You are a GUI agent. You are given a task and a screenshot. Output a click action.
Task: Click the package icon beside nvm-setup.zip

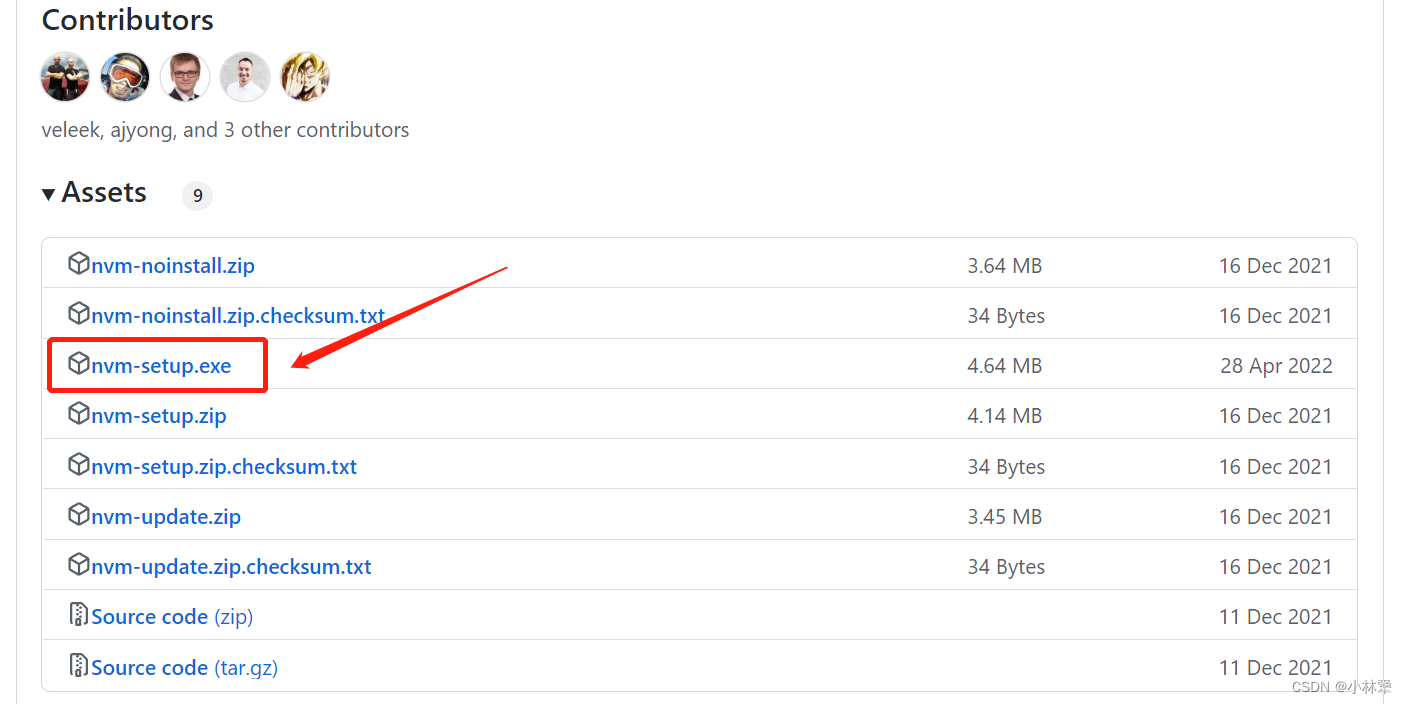(x=78, y=414)
